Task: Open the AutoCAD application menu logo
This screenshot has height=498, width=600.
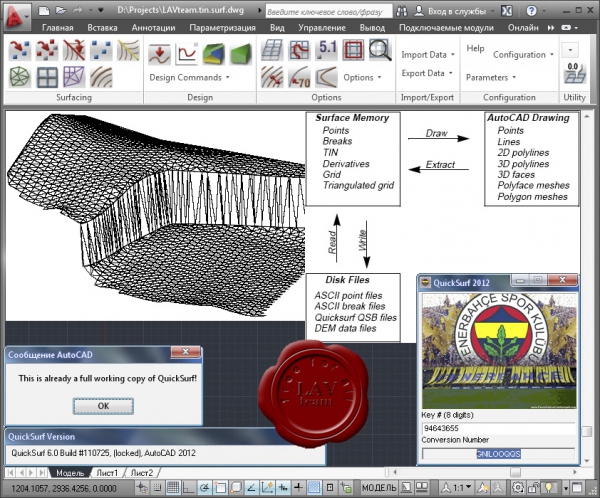Action: click(14, 17)
